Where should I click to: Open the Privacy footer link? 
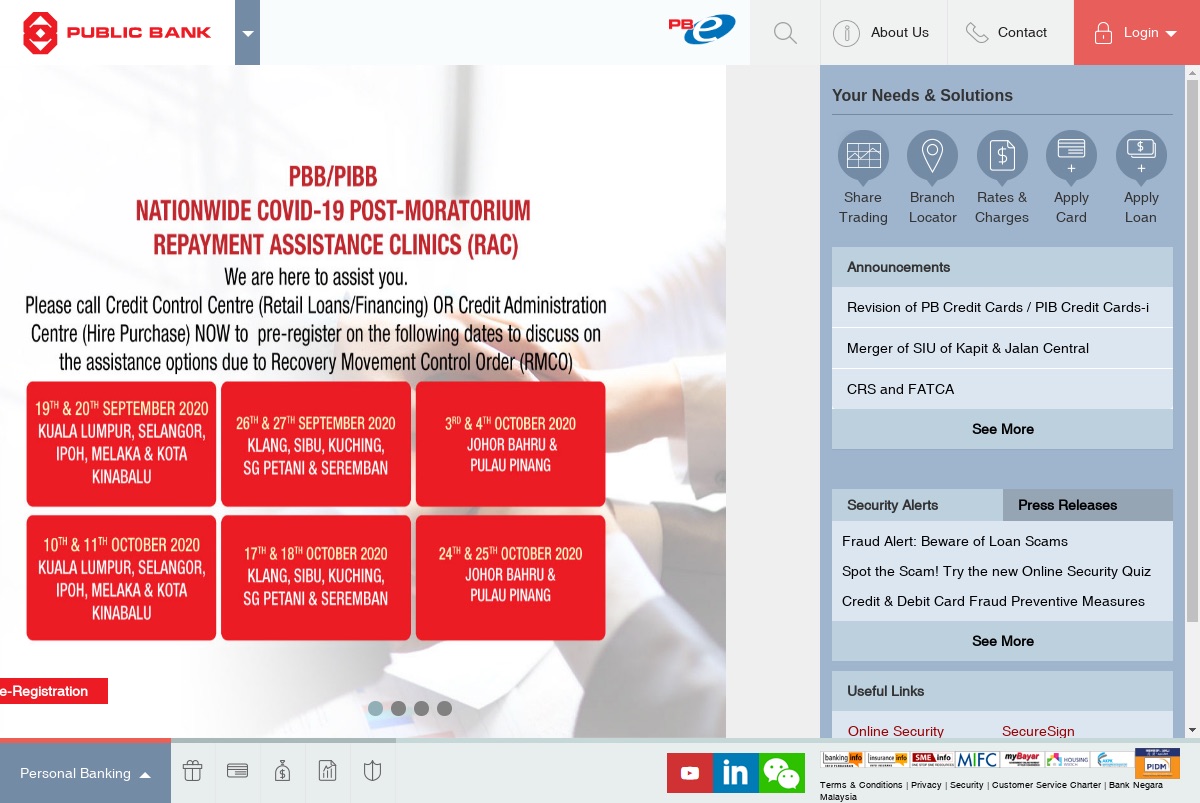coord(926,786)
